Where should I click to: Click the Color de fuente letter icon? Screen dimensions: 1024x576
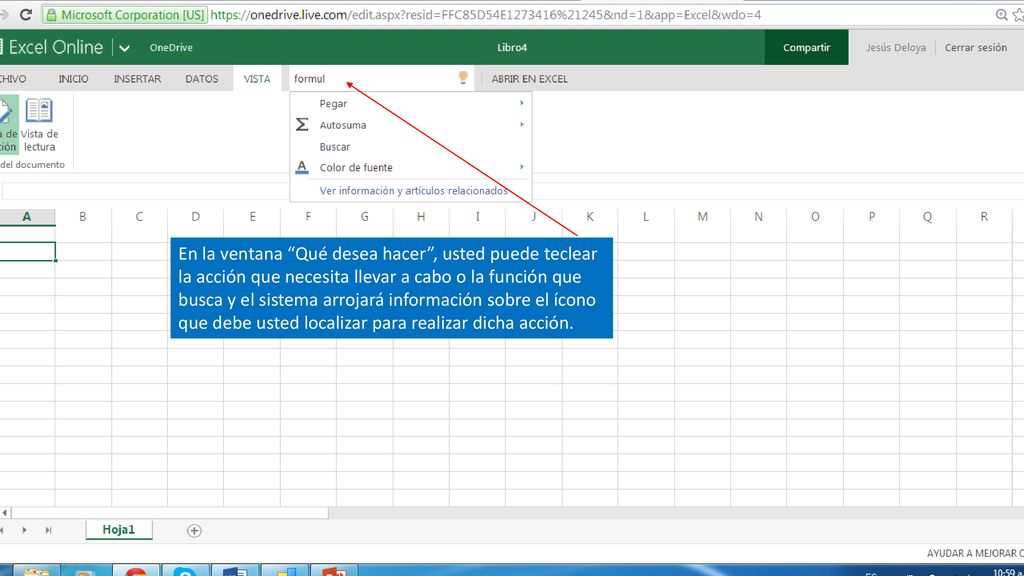pyautogui.click(x=302, y=167)
